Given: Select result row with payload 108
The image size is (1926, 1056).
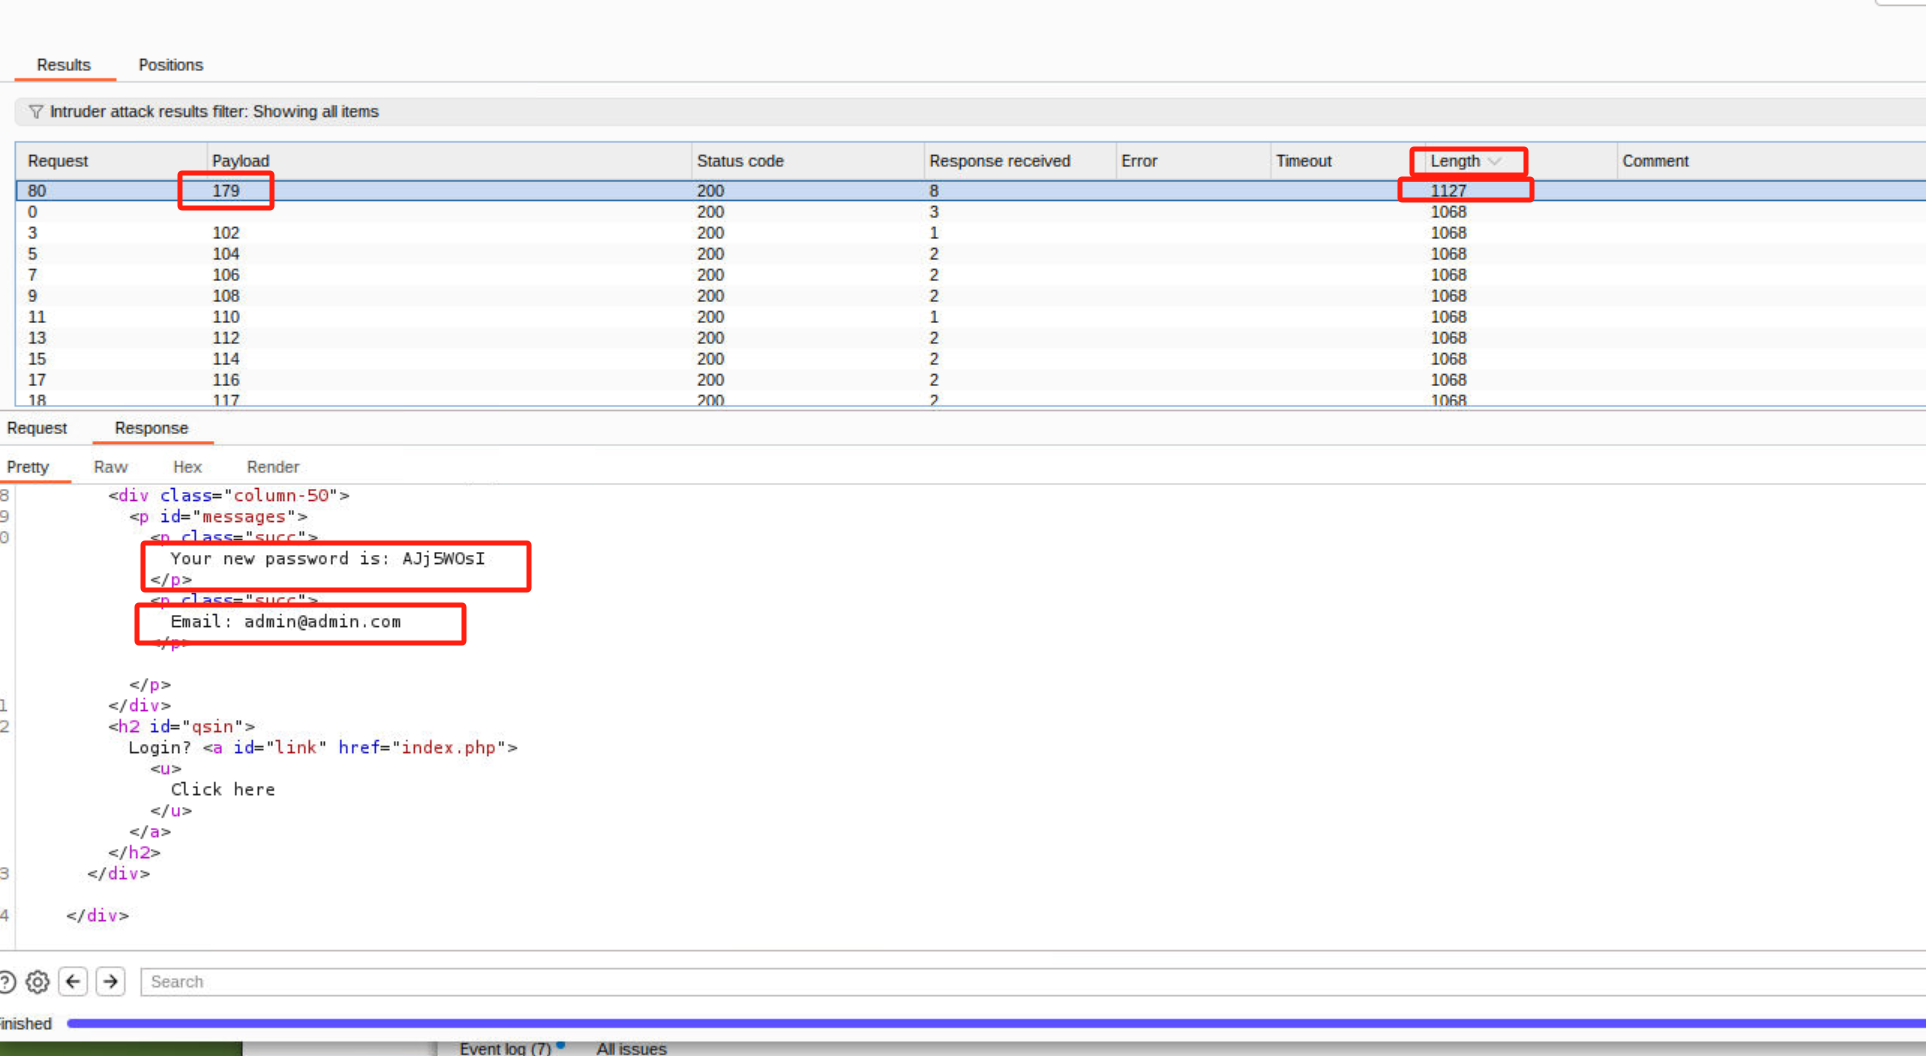Looking at the screenshot, I should 970,296.
